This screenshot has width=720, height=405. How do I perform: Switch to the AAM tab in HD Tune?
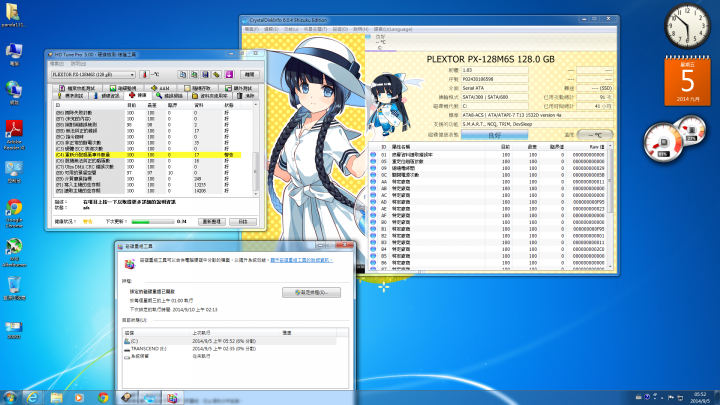161,88
